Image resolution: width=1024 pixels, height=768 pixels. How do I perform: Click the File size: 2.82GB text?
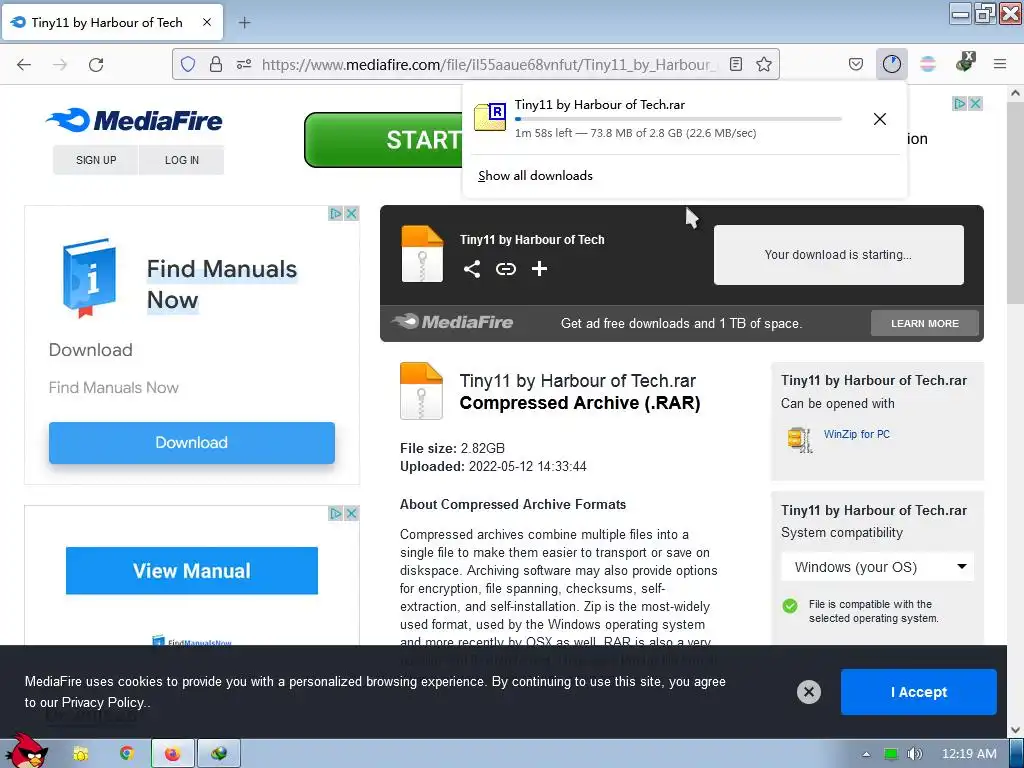point(452,448)
